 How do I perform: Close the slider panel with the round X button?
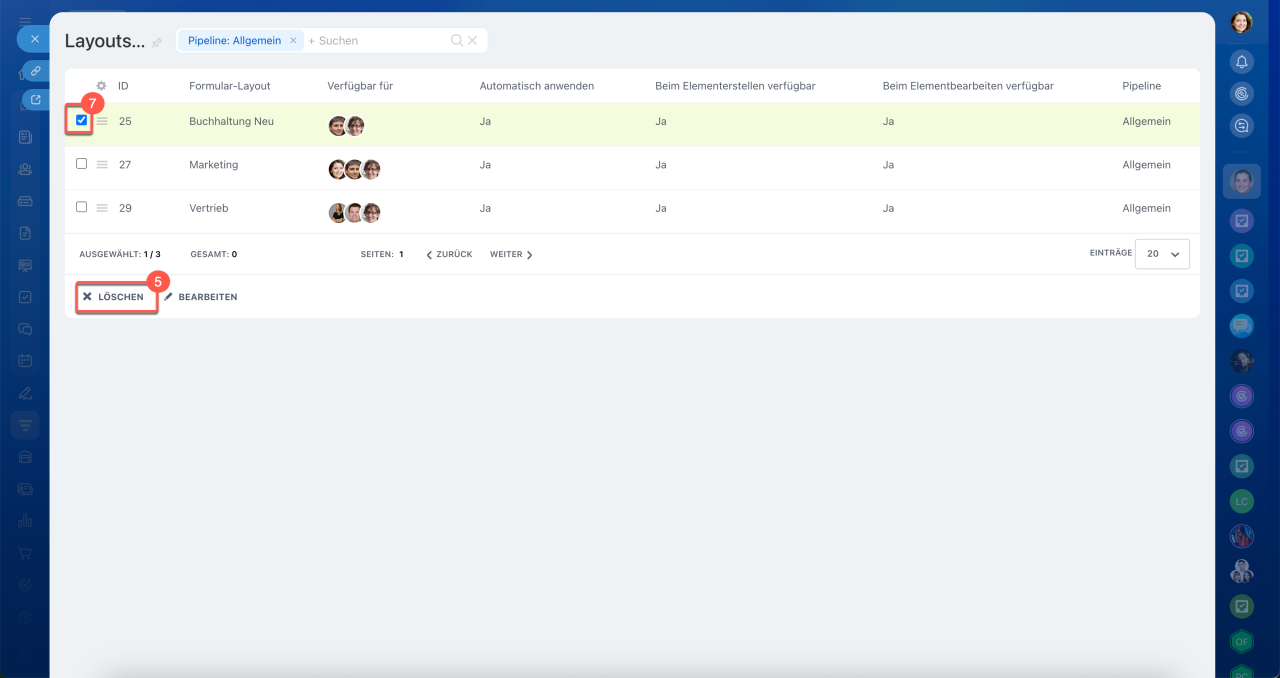coord(34,39)
